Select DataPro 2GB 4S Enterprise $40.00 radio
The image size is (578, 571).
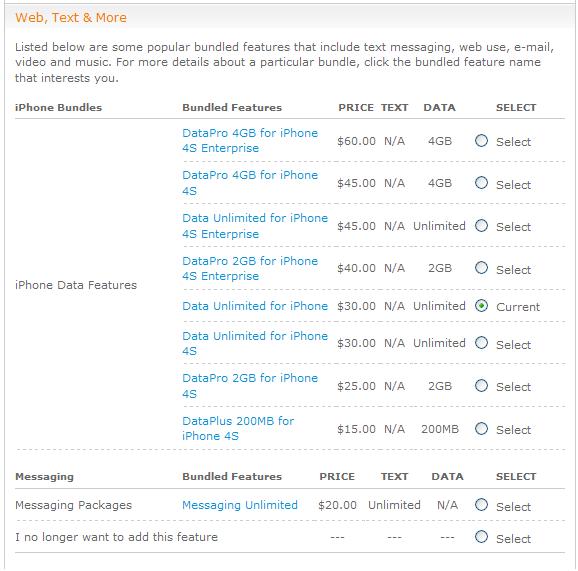(x=481, y=268)
